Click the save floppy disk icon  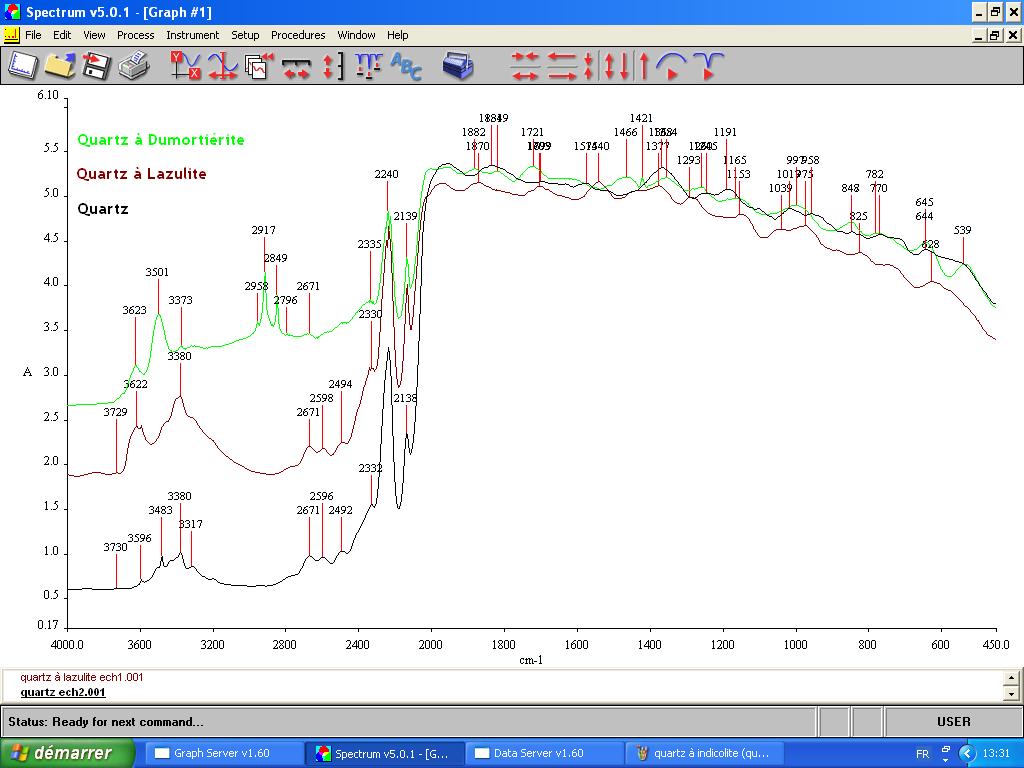coord(96,66)
